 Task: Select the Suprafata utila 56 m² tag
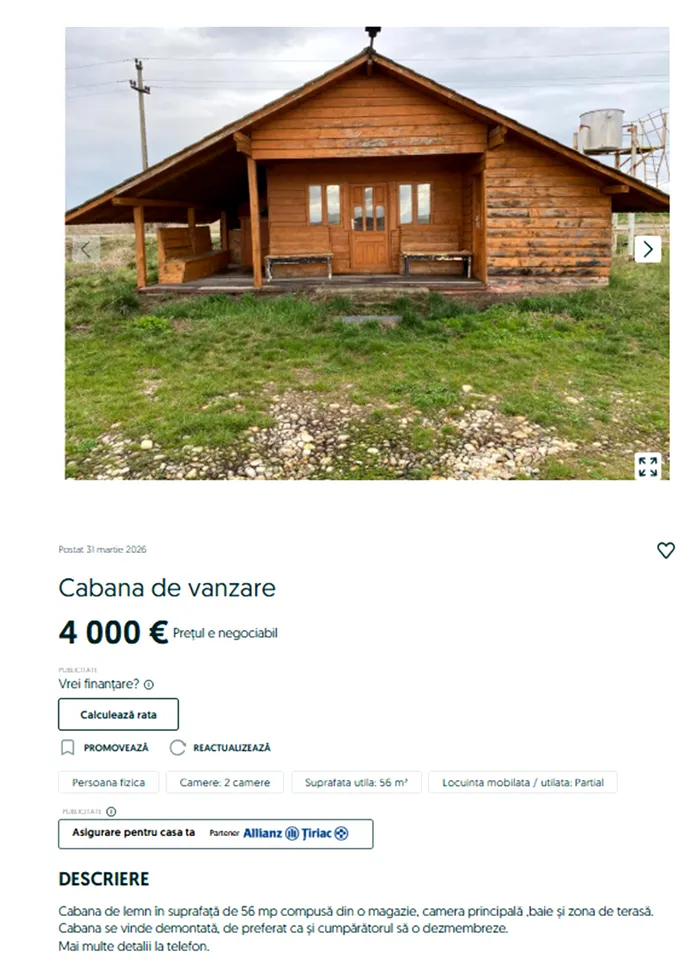[356, 782]
